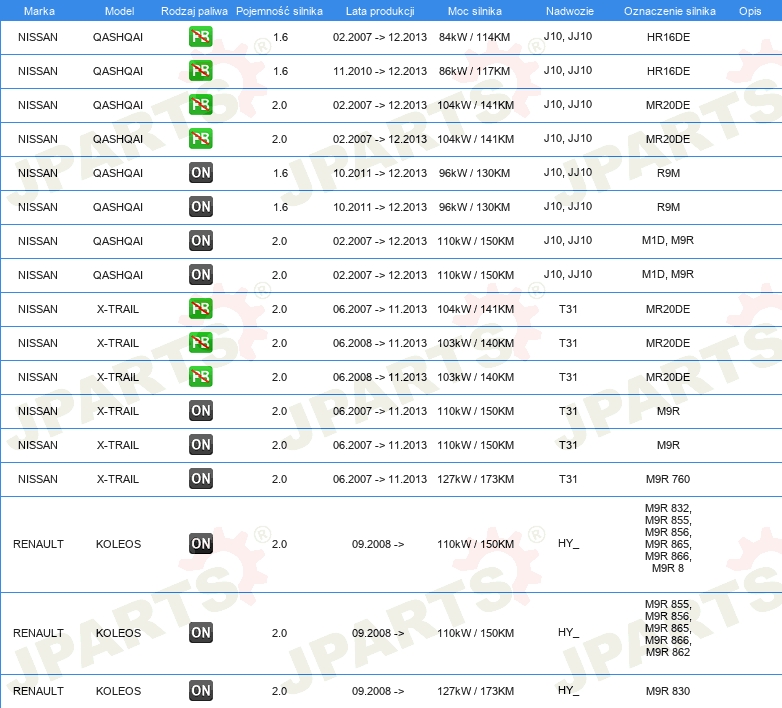
Task: Click petrol icon in X-Trail 104kW row
Action: tap(200, 309)
